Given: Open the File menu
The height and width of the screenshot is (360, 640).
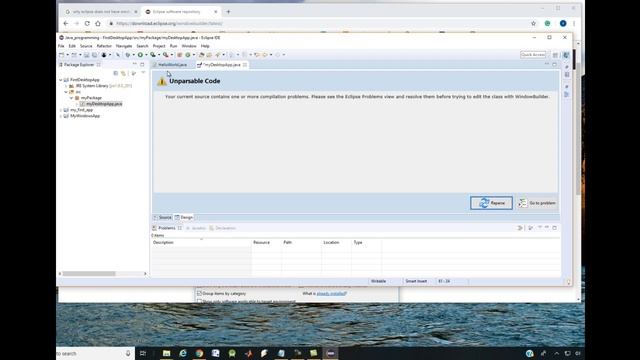Looking at the screenshot, I should click(x=61, y=46).
